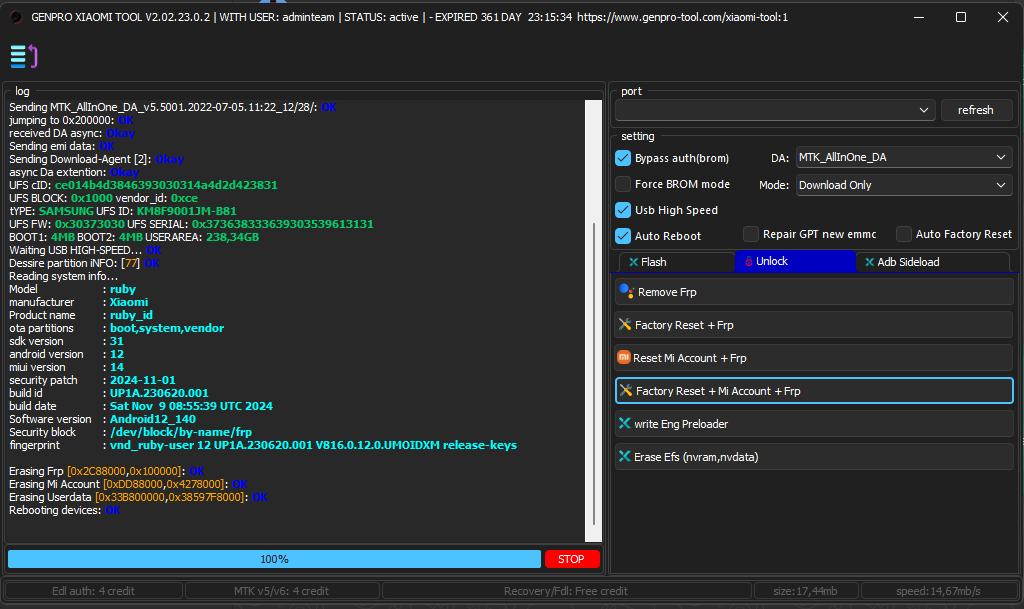
Task: Click the Remove Frp Google icon
Action: point(626,291)
